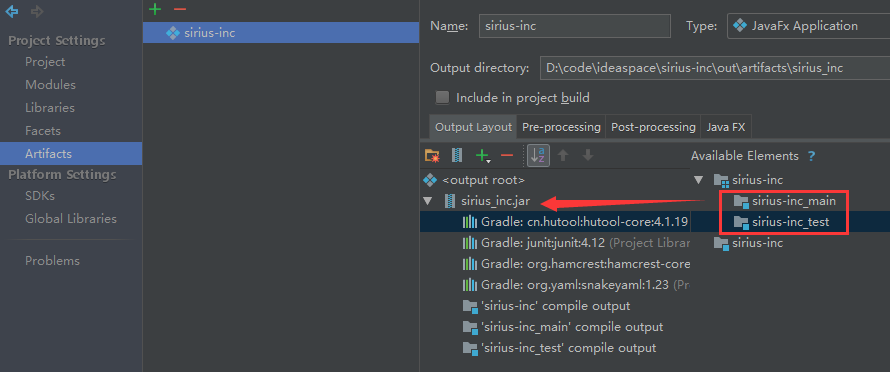Click Add Copy of green plus dropdown
The image size is (890, 372).
click(x=482, y=155)
